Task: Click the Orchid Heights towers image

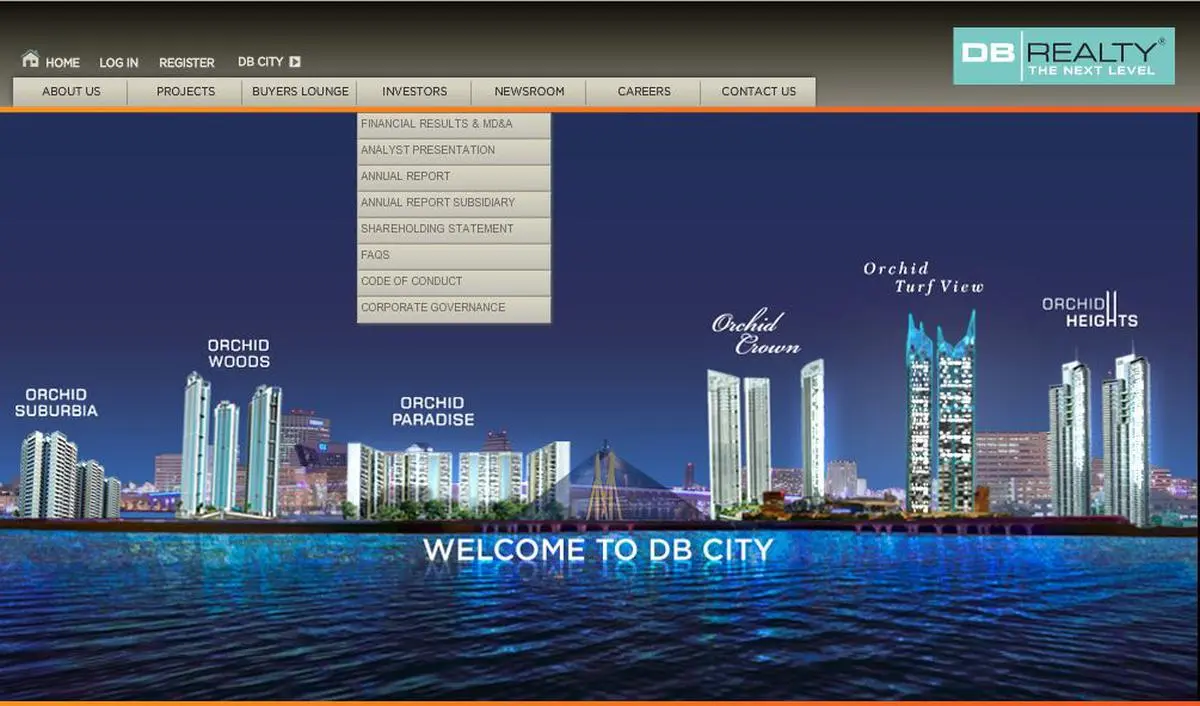Action: (1100, 438)
